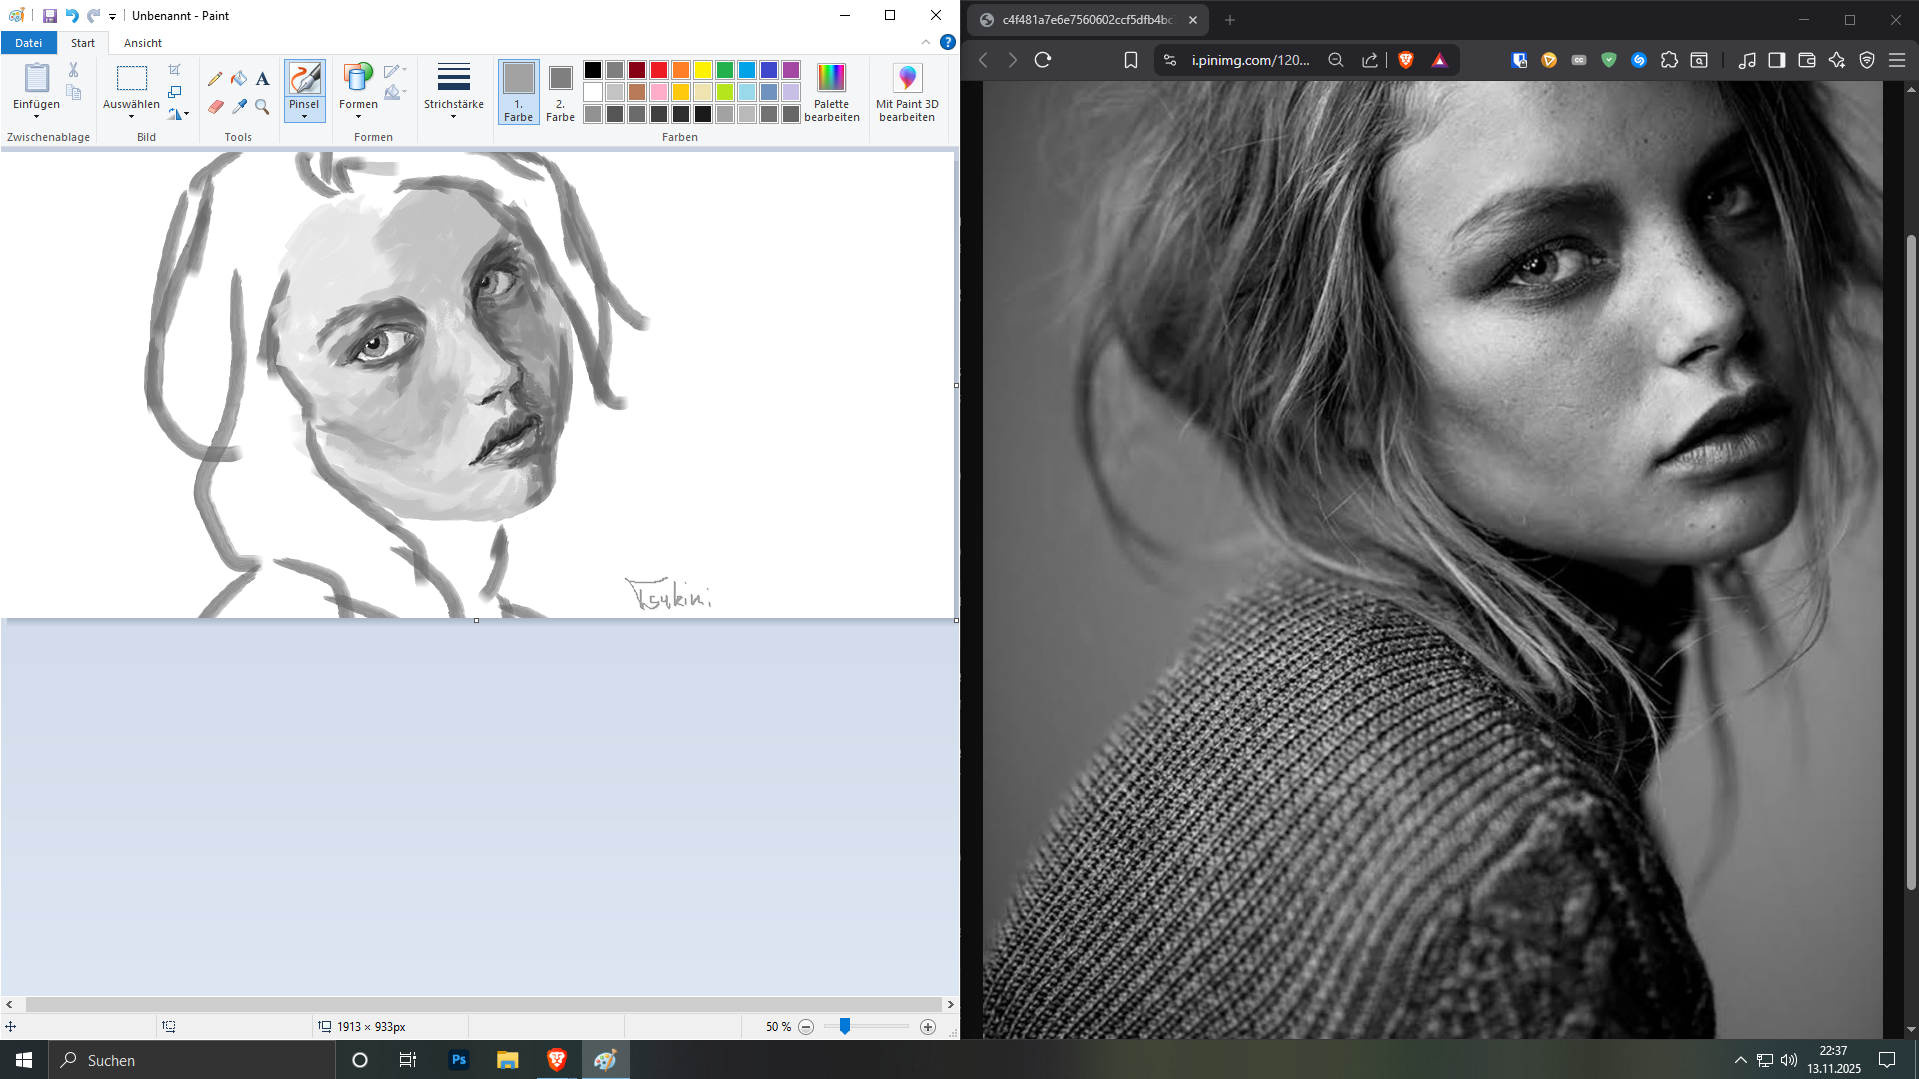Toggle Brave Shields icon in address bar
This screenshot has height=1079, width=1919.
(x=1406, y=60)
